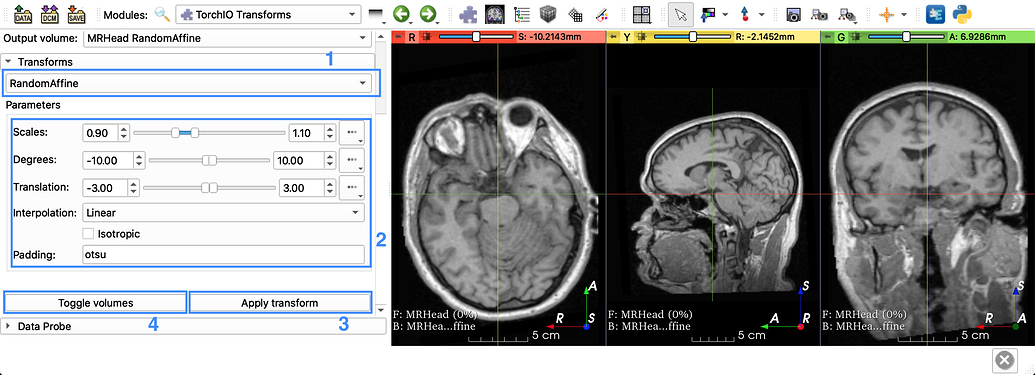Click the Apply transform button
The image size is (1035, 375).
coord(280,303)
